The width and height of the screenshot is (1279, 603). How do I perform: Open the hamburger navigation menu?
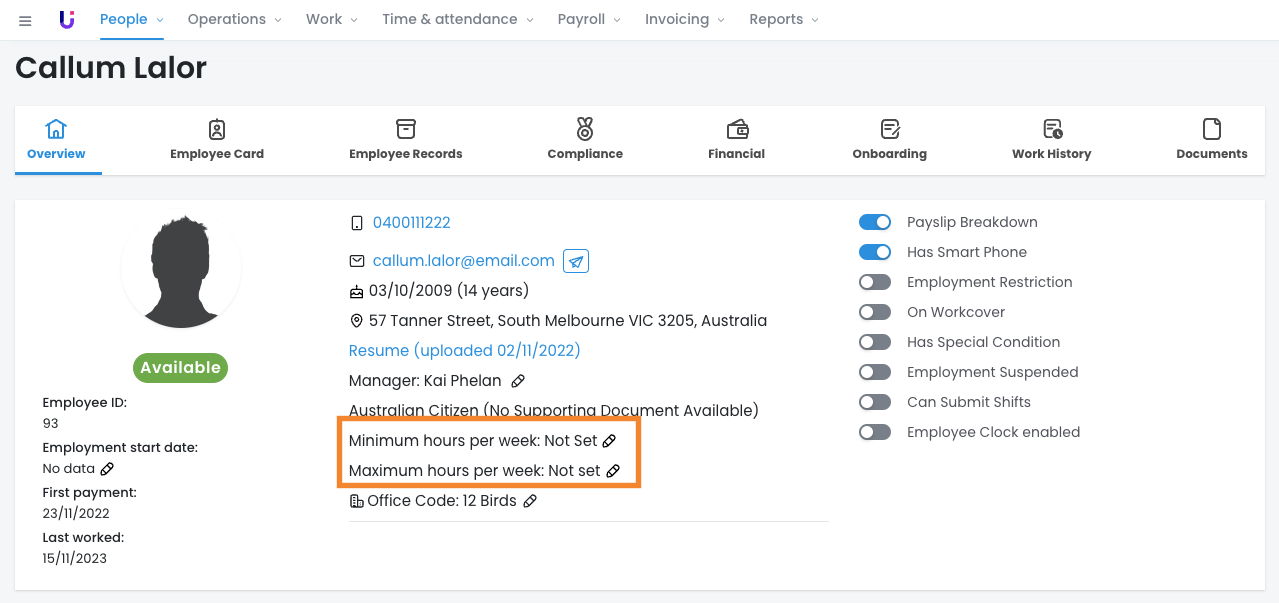(25, 20)
